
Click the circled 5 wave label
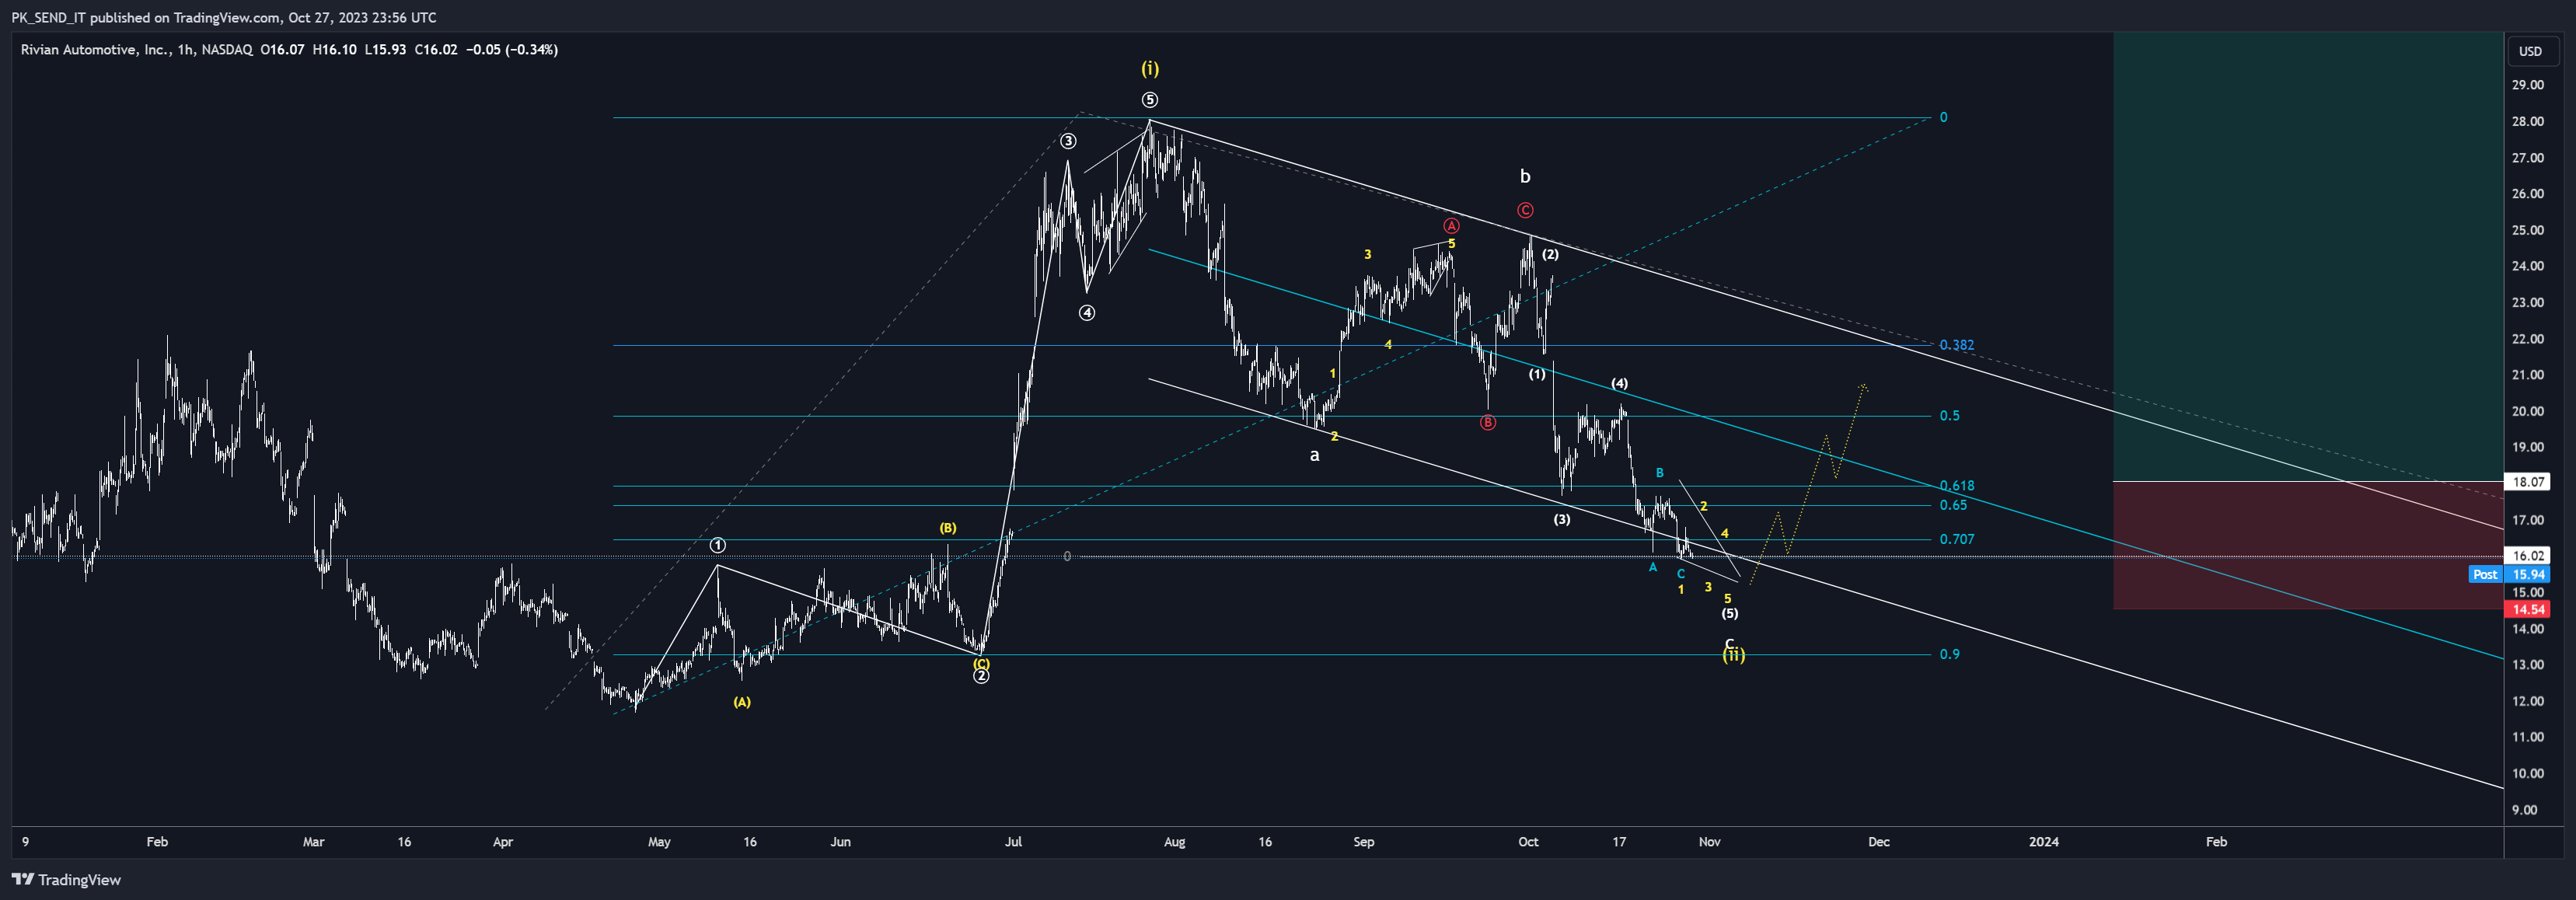1150,100
